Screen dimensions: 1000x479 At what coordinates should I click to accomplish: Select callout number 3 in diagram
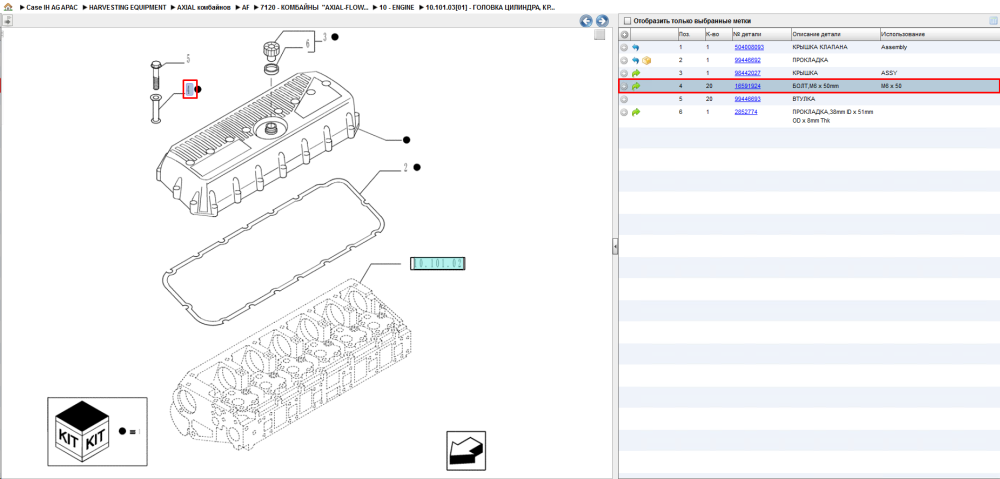tap(324, 37)
